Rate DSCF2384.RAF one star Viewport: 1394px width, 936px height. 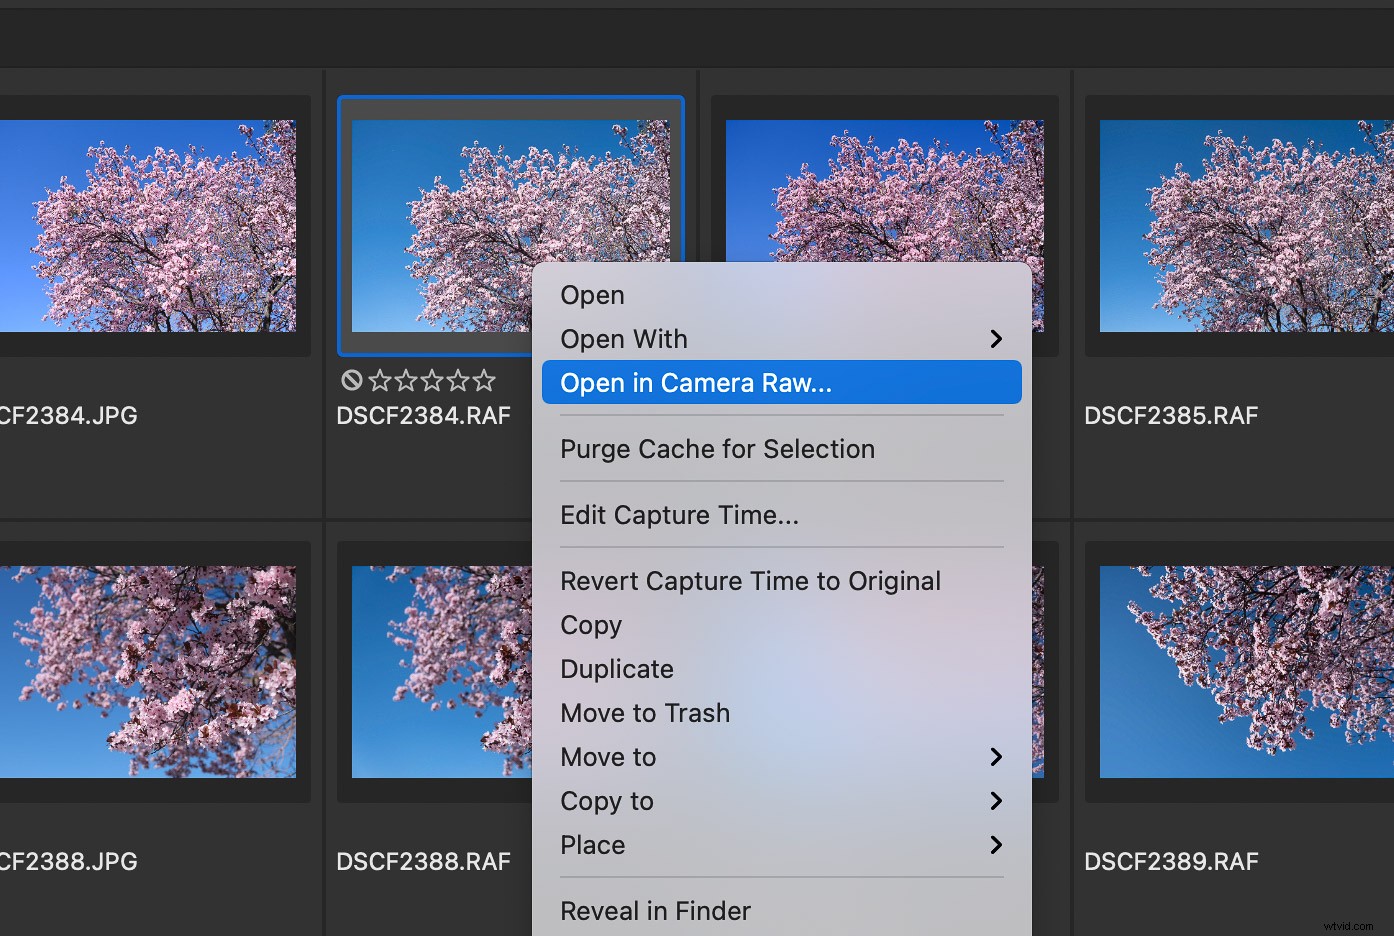(x=379, y=380)
